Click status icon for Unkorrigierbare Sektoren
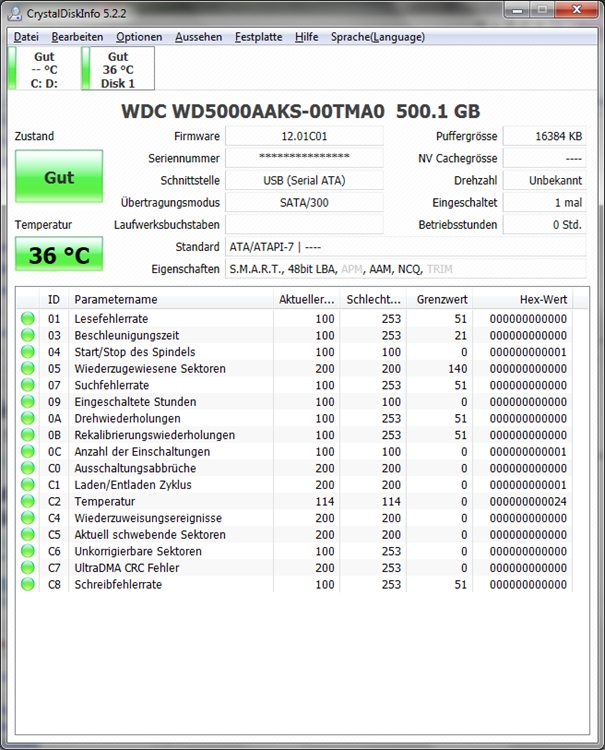The width and height of the screenshot is (605, 750). click(28, 551)
